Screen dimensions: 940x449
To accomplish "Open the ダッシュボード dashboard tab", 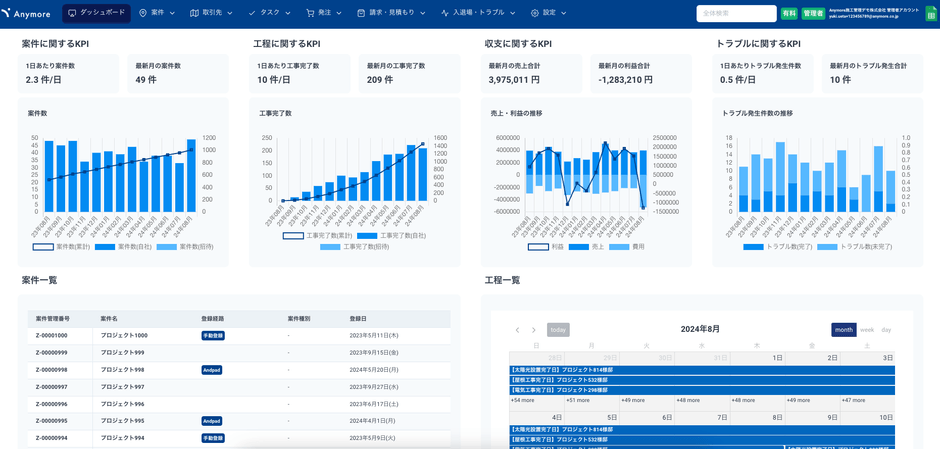I will [96, 13].
